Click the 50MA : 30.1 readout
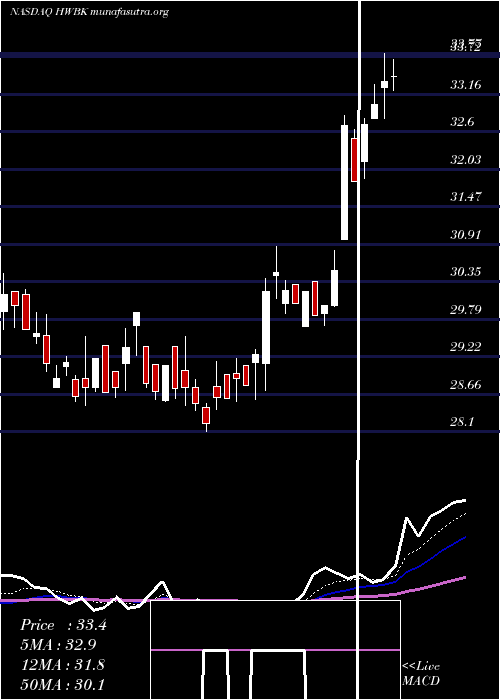This screenshot has width=500, height=700. 62,684
